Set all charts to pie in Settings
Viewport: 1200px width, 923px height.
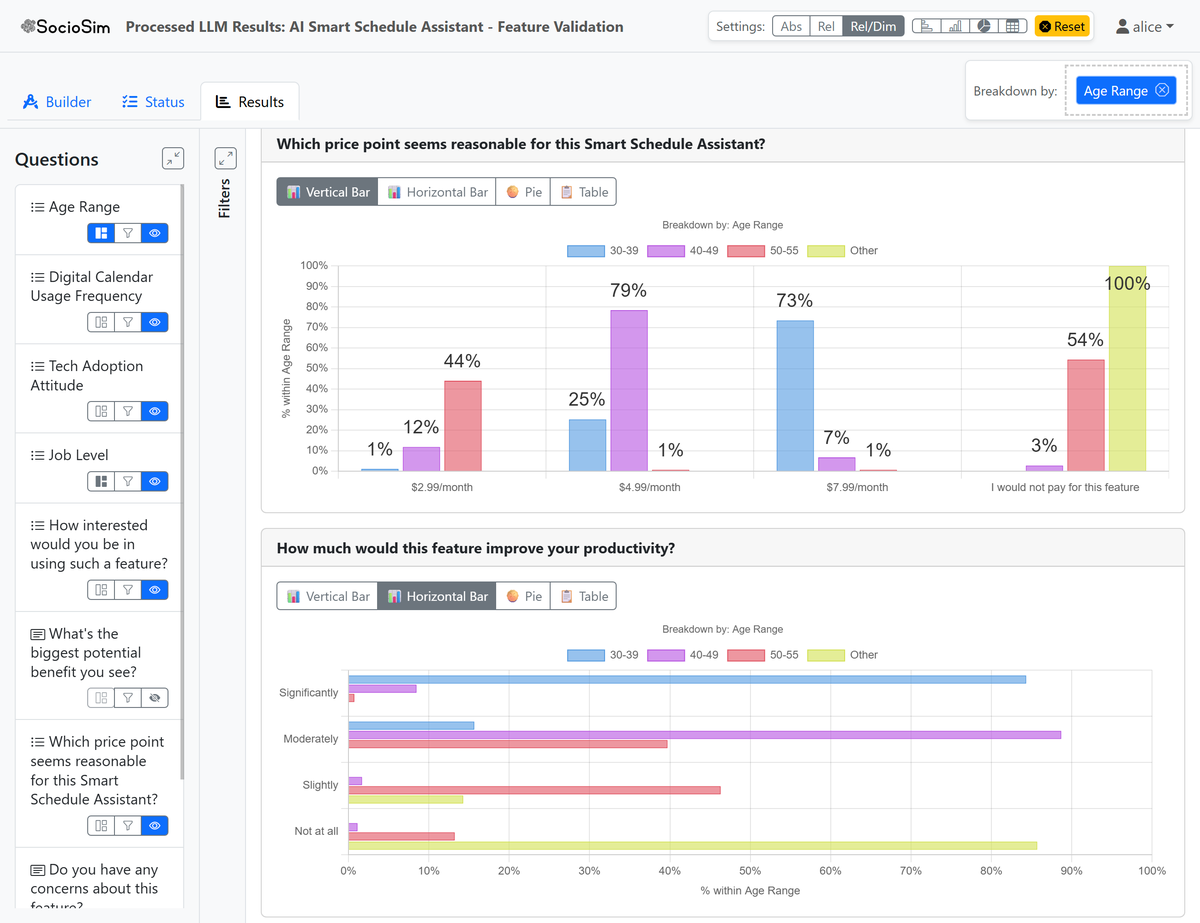(984, 26)
